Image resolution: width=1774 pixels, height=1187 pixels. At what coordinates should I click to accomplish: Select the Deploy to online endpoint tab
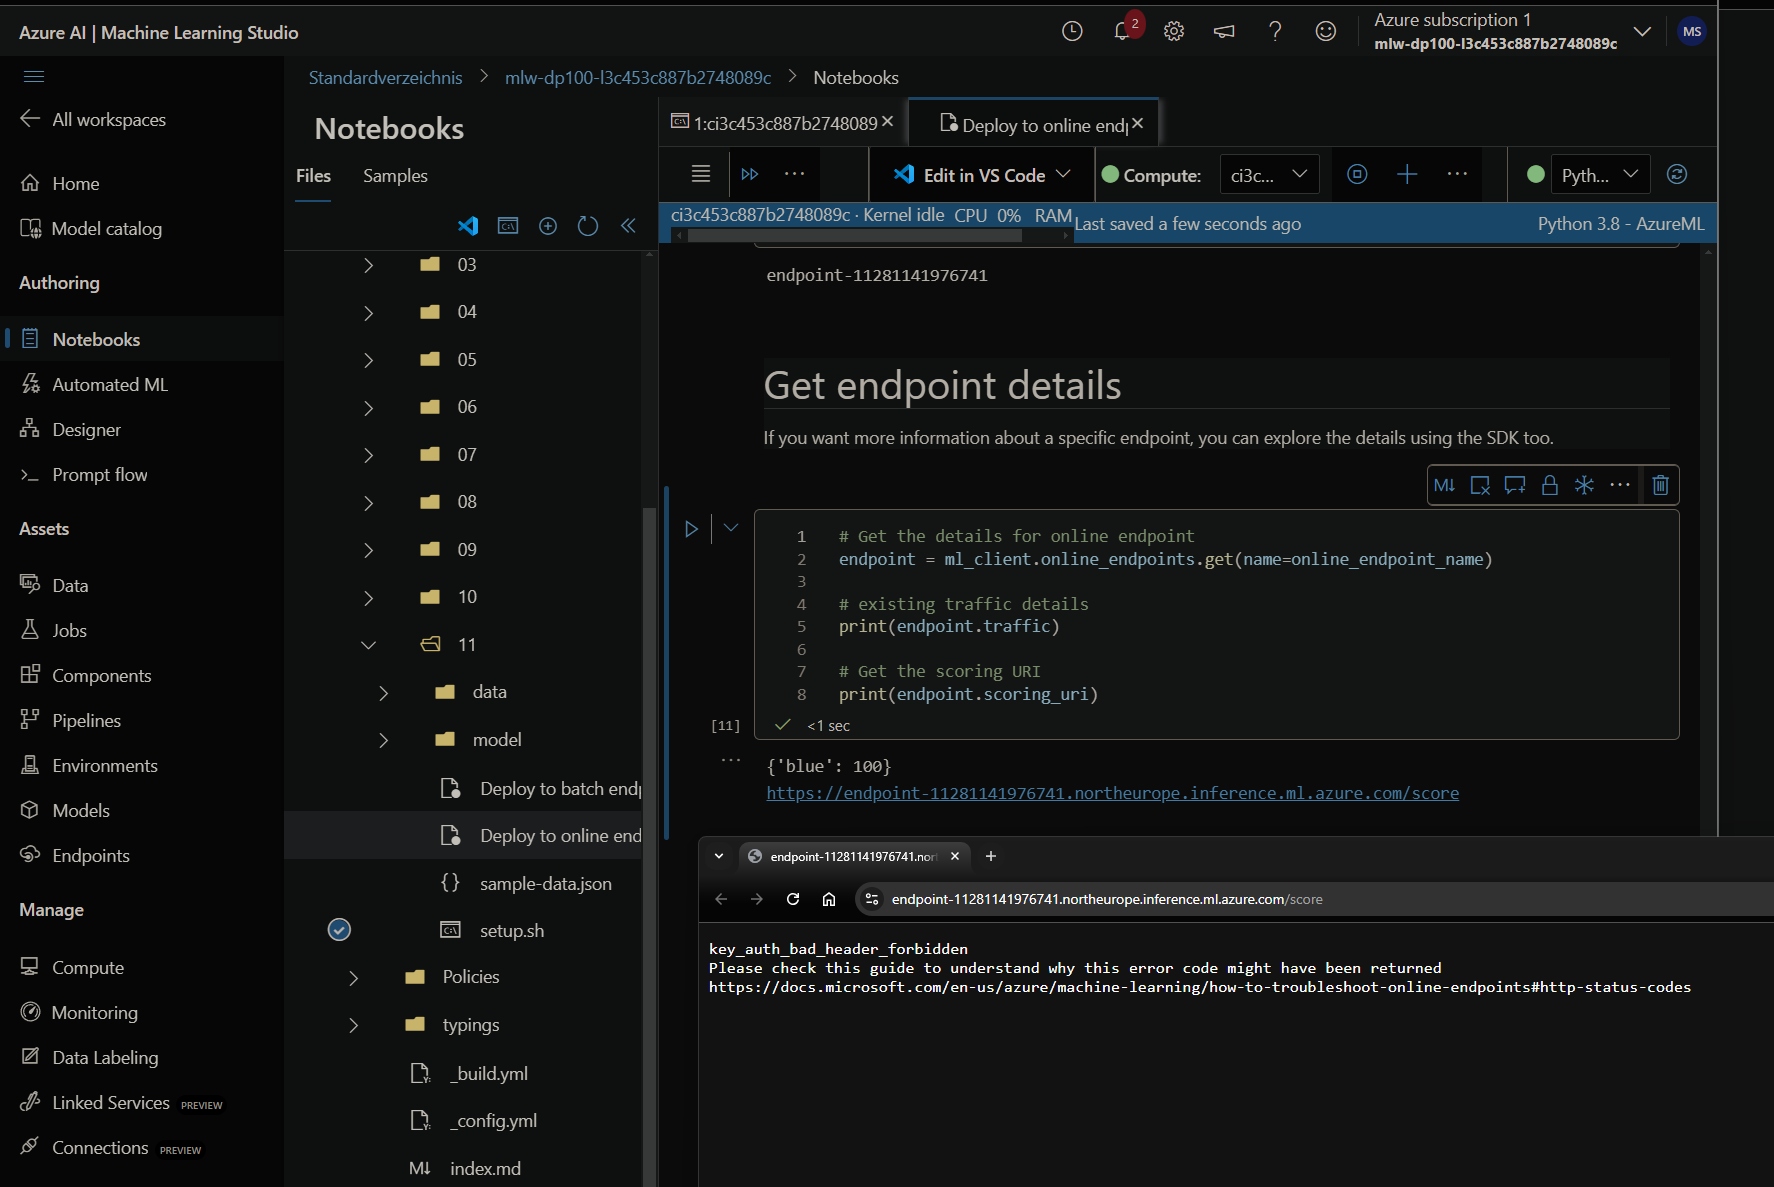(1035, 124)
